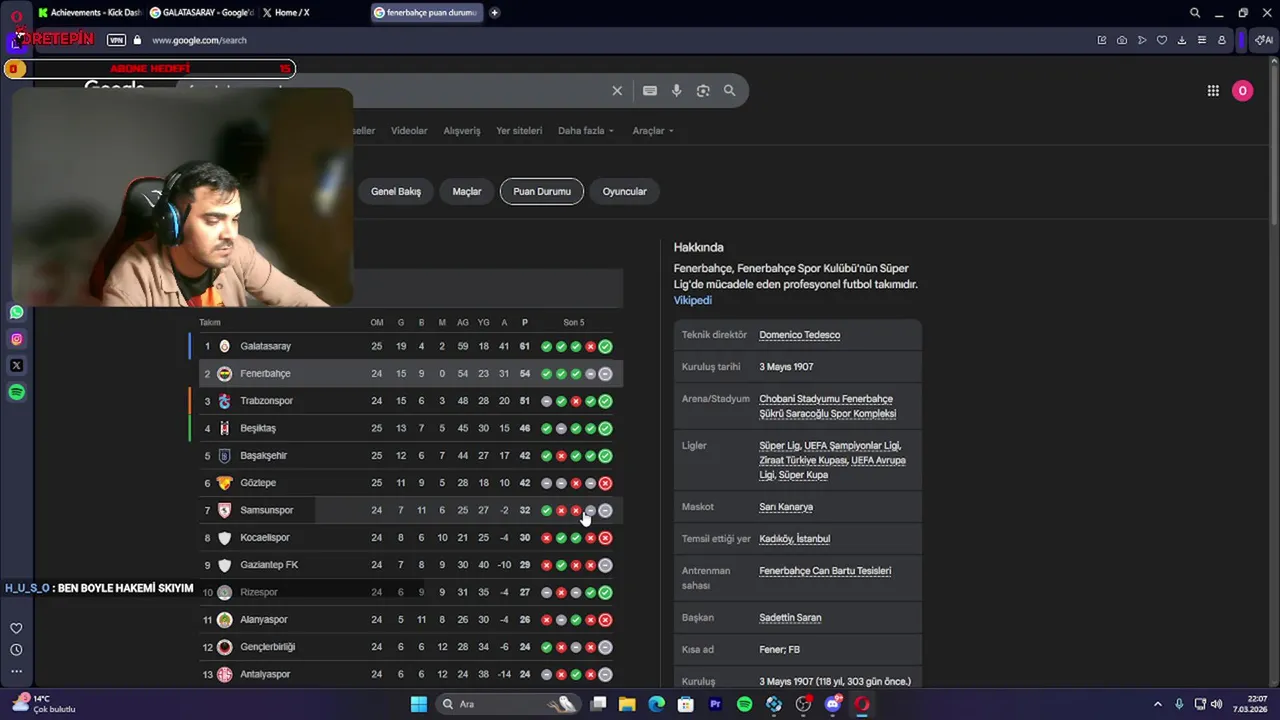The height and width of the screenshot is (720, 1280).
Task: Open the Spotify app on the taskbar
Action: pyautogui.click(x=744, y=704)
